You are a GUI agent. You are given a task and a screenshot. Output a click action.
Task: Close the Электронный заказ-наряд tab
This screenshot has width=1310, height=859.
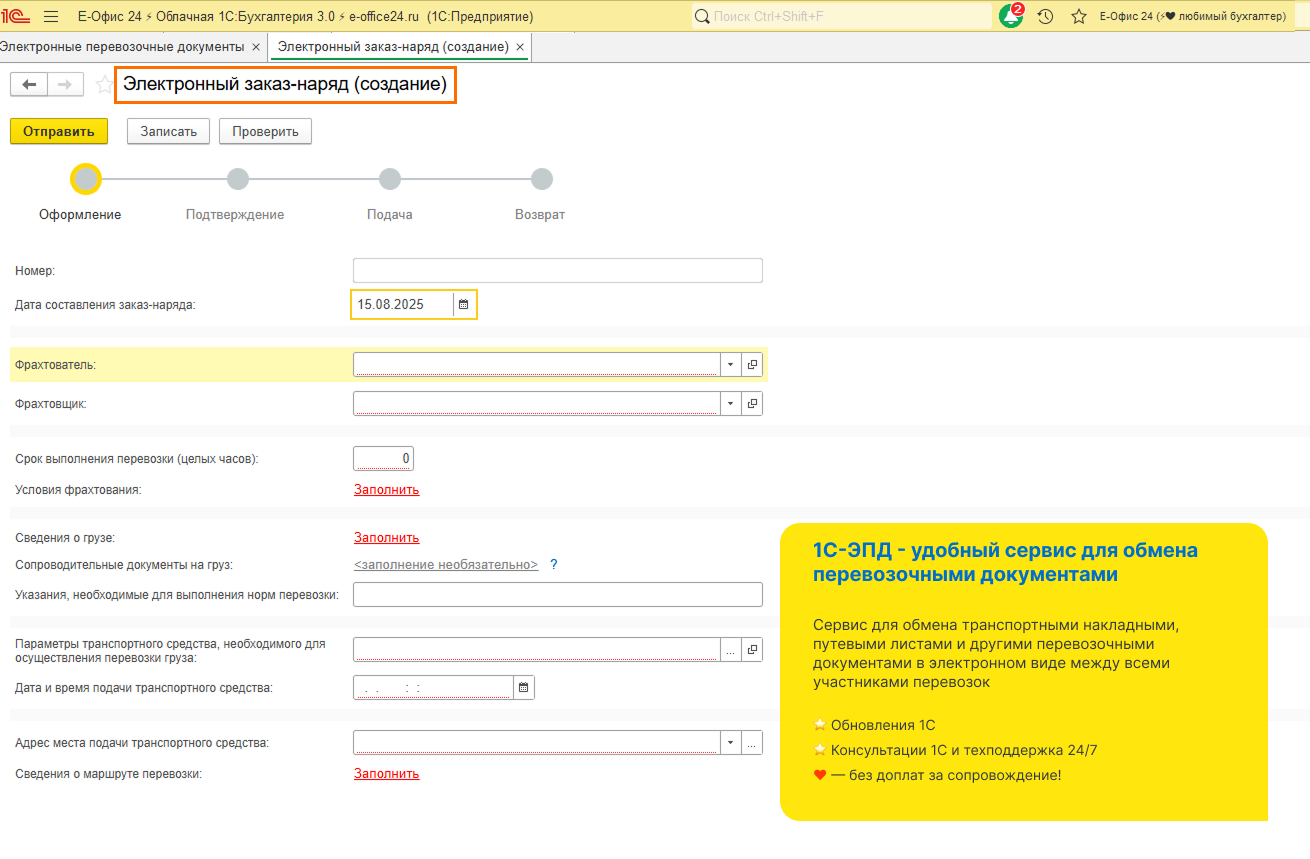pos(521,47)
